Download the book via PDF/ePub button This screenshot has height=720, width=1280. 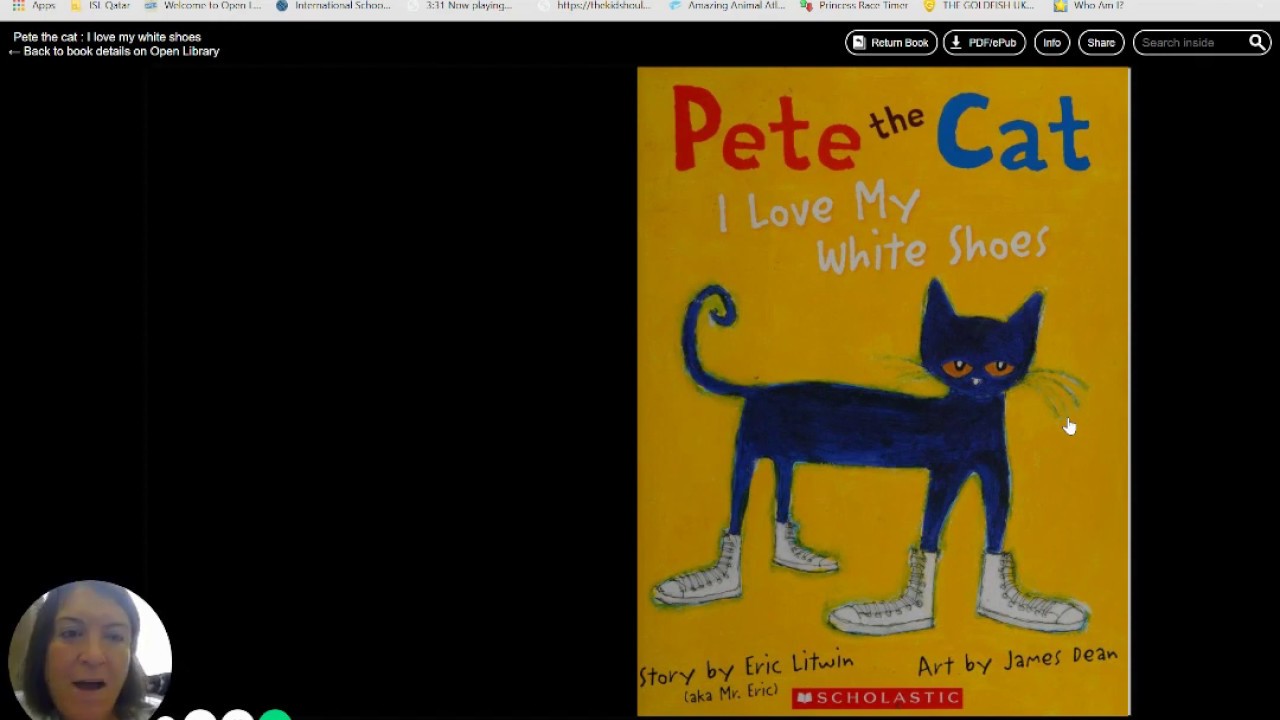(x=984, y=42)
